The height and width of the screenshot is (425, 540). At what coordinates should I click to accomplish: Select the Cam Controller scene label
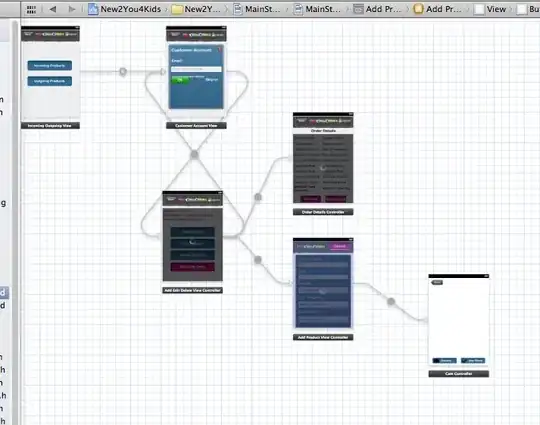(x=459, y=374)
